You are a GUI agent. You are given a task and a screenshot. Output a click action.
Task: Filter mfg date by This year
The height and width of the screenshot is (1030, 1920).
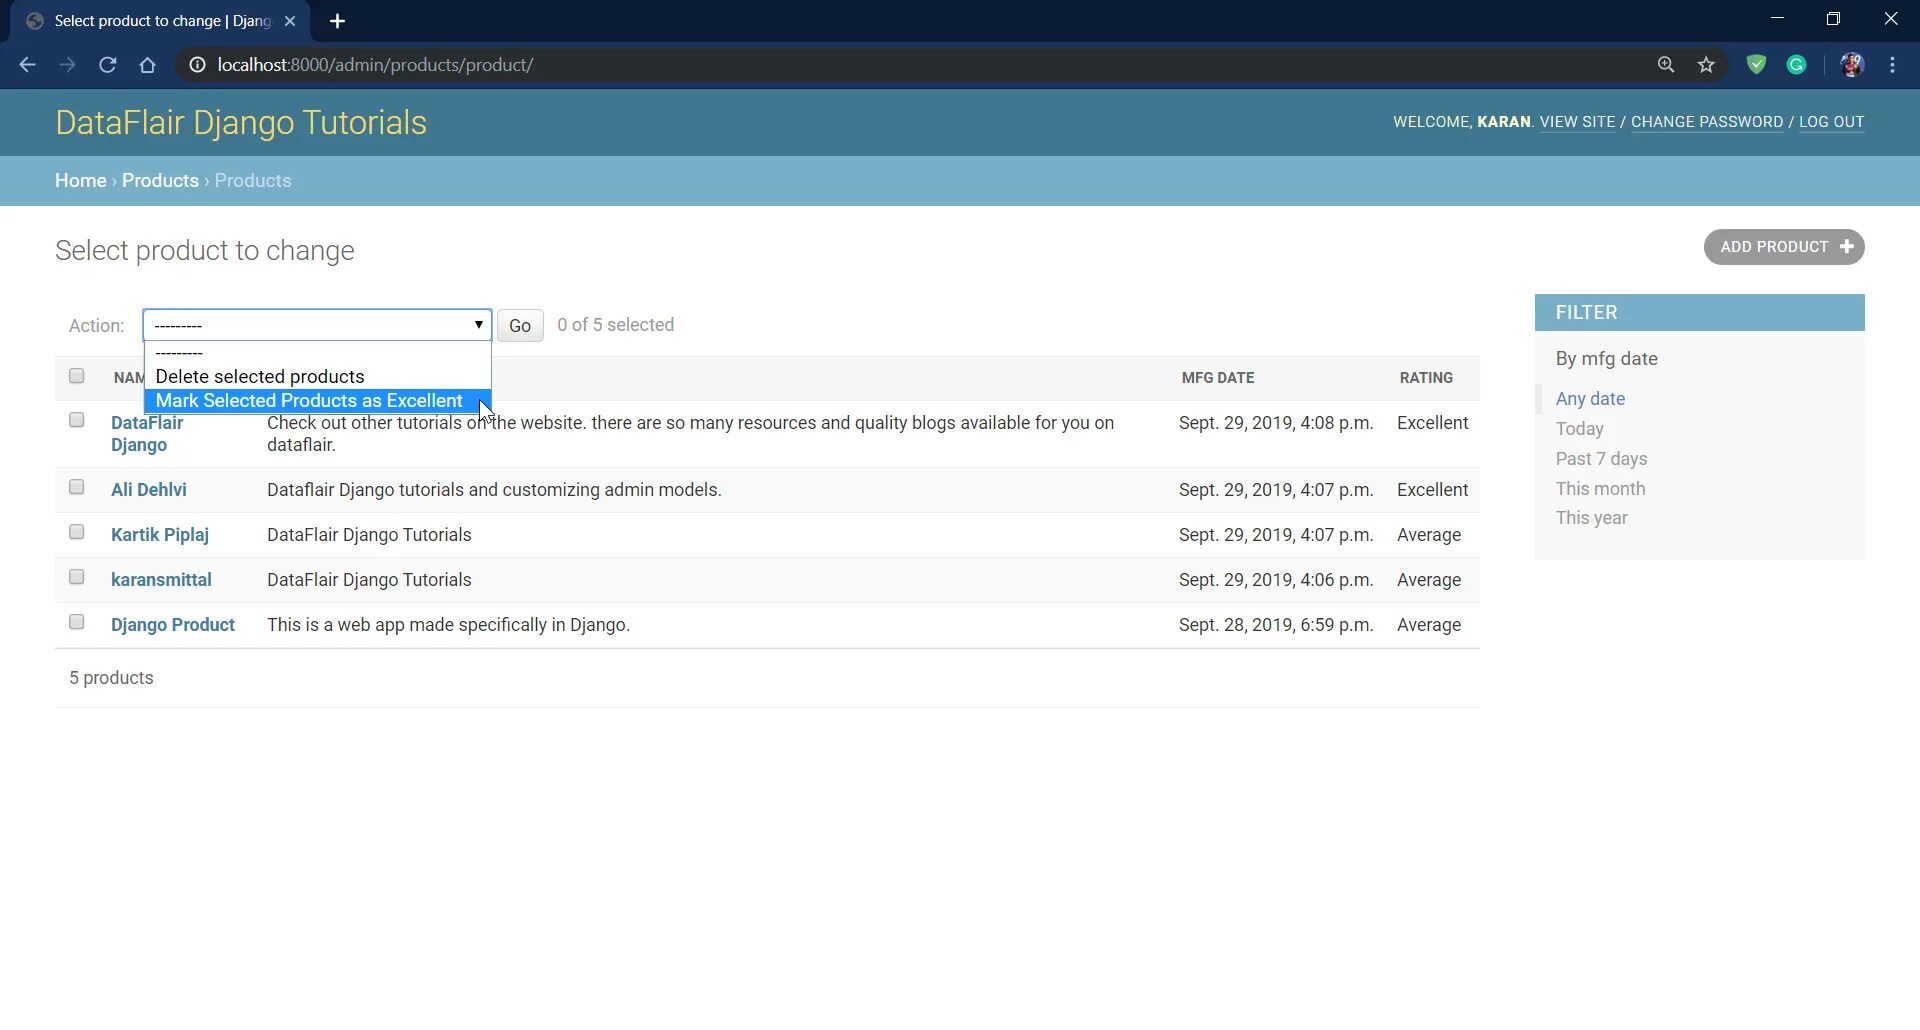(x=1592, y=518)
